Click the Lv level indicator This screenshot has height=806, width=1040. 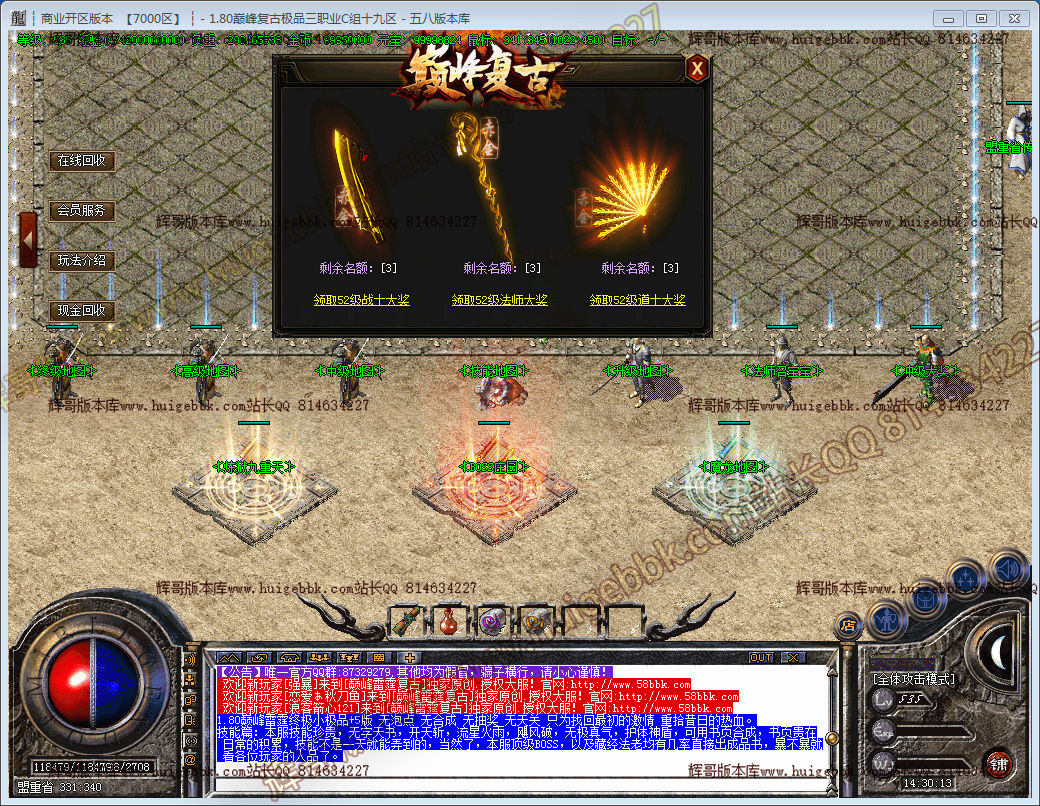pyautogui.click(x=902, y=699)
